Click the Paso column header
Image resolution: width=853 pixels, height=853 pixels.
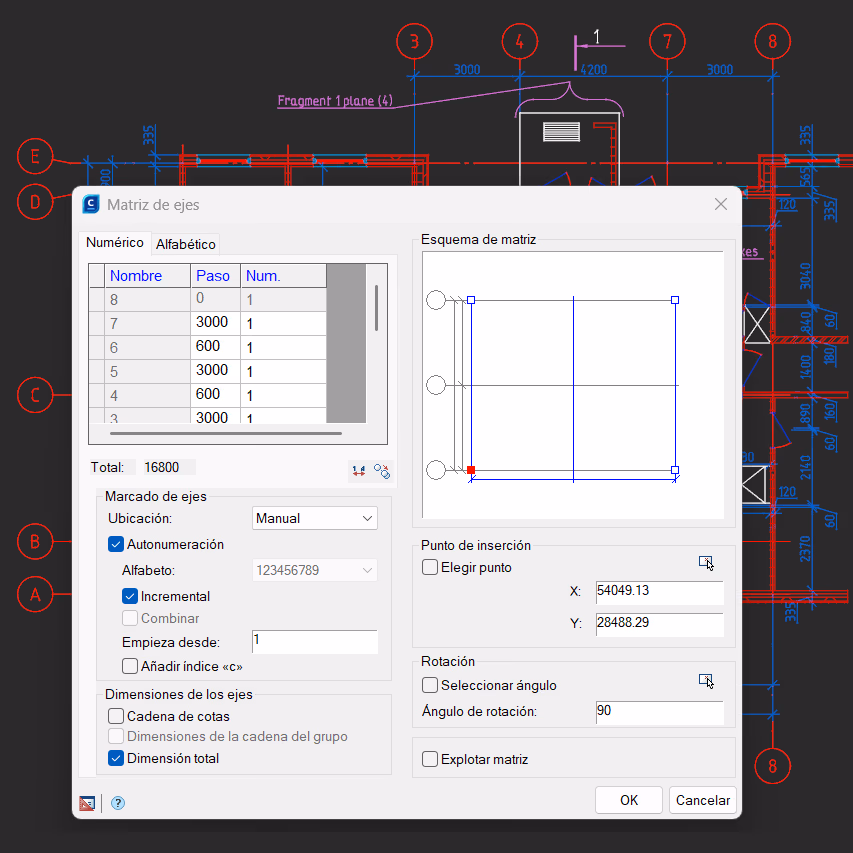coord(215,276)
